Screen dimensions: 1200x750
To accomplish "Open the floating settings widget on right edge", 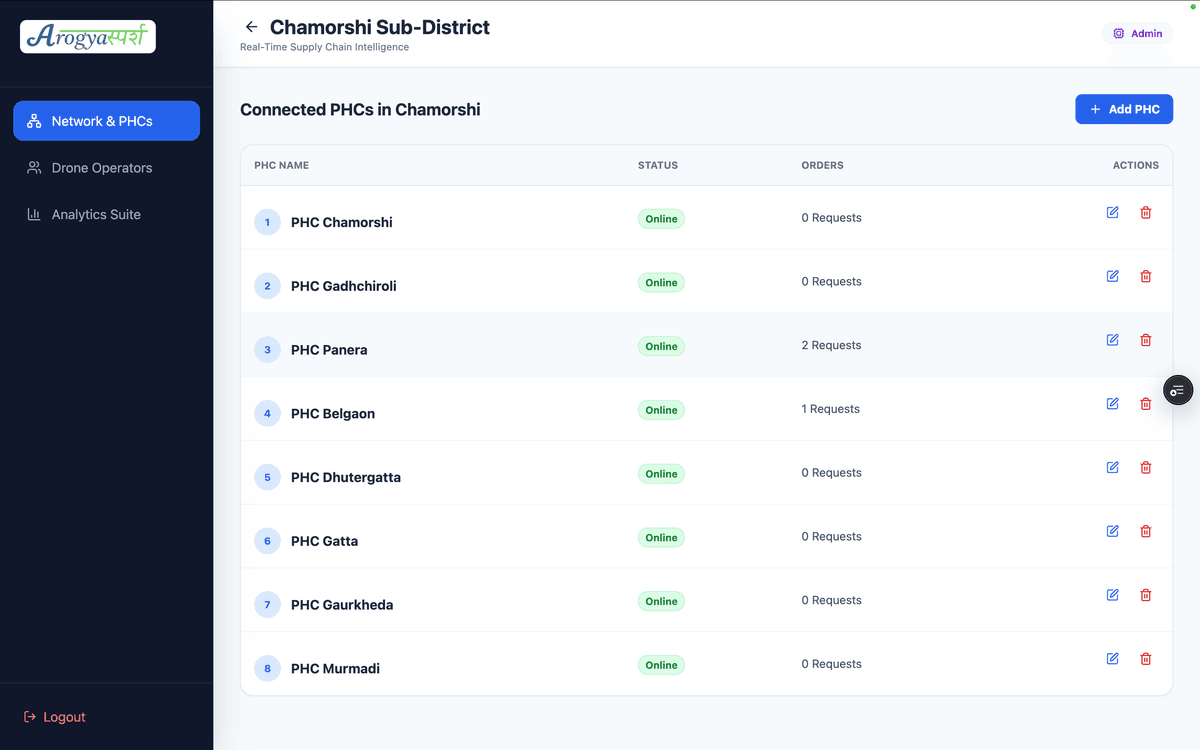I will click(1178, 390).
